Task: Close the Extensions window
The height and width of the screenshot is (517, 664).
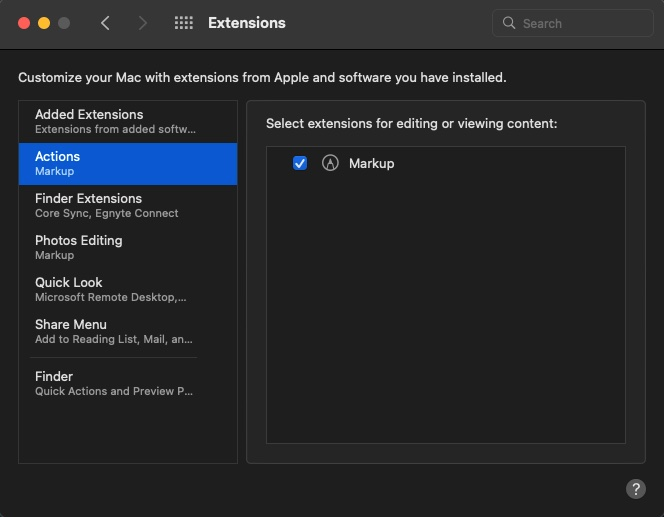Action: (x=24, y=23)
